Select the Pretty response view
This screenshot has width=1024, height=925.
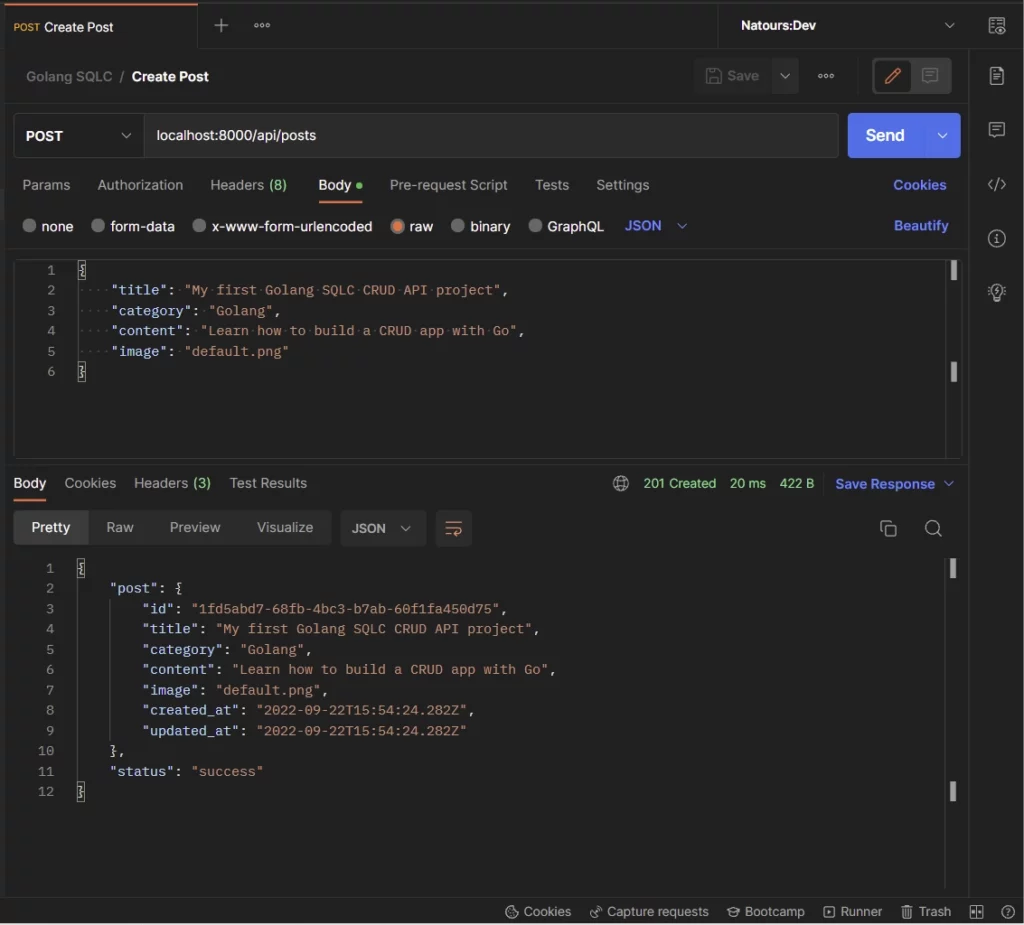(51, 528)
